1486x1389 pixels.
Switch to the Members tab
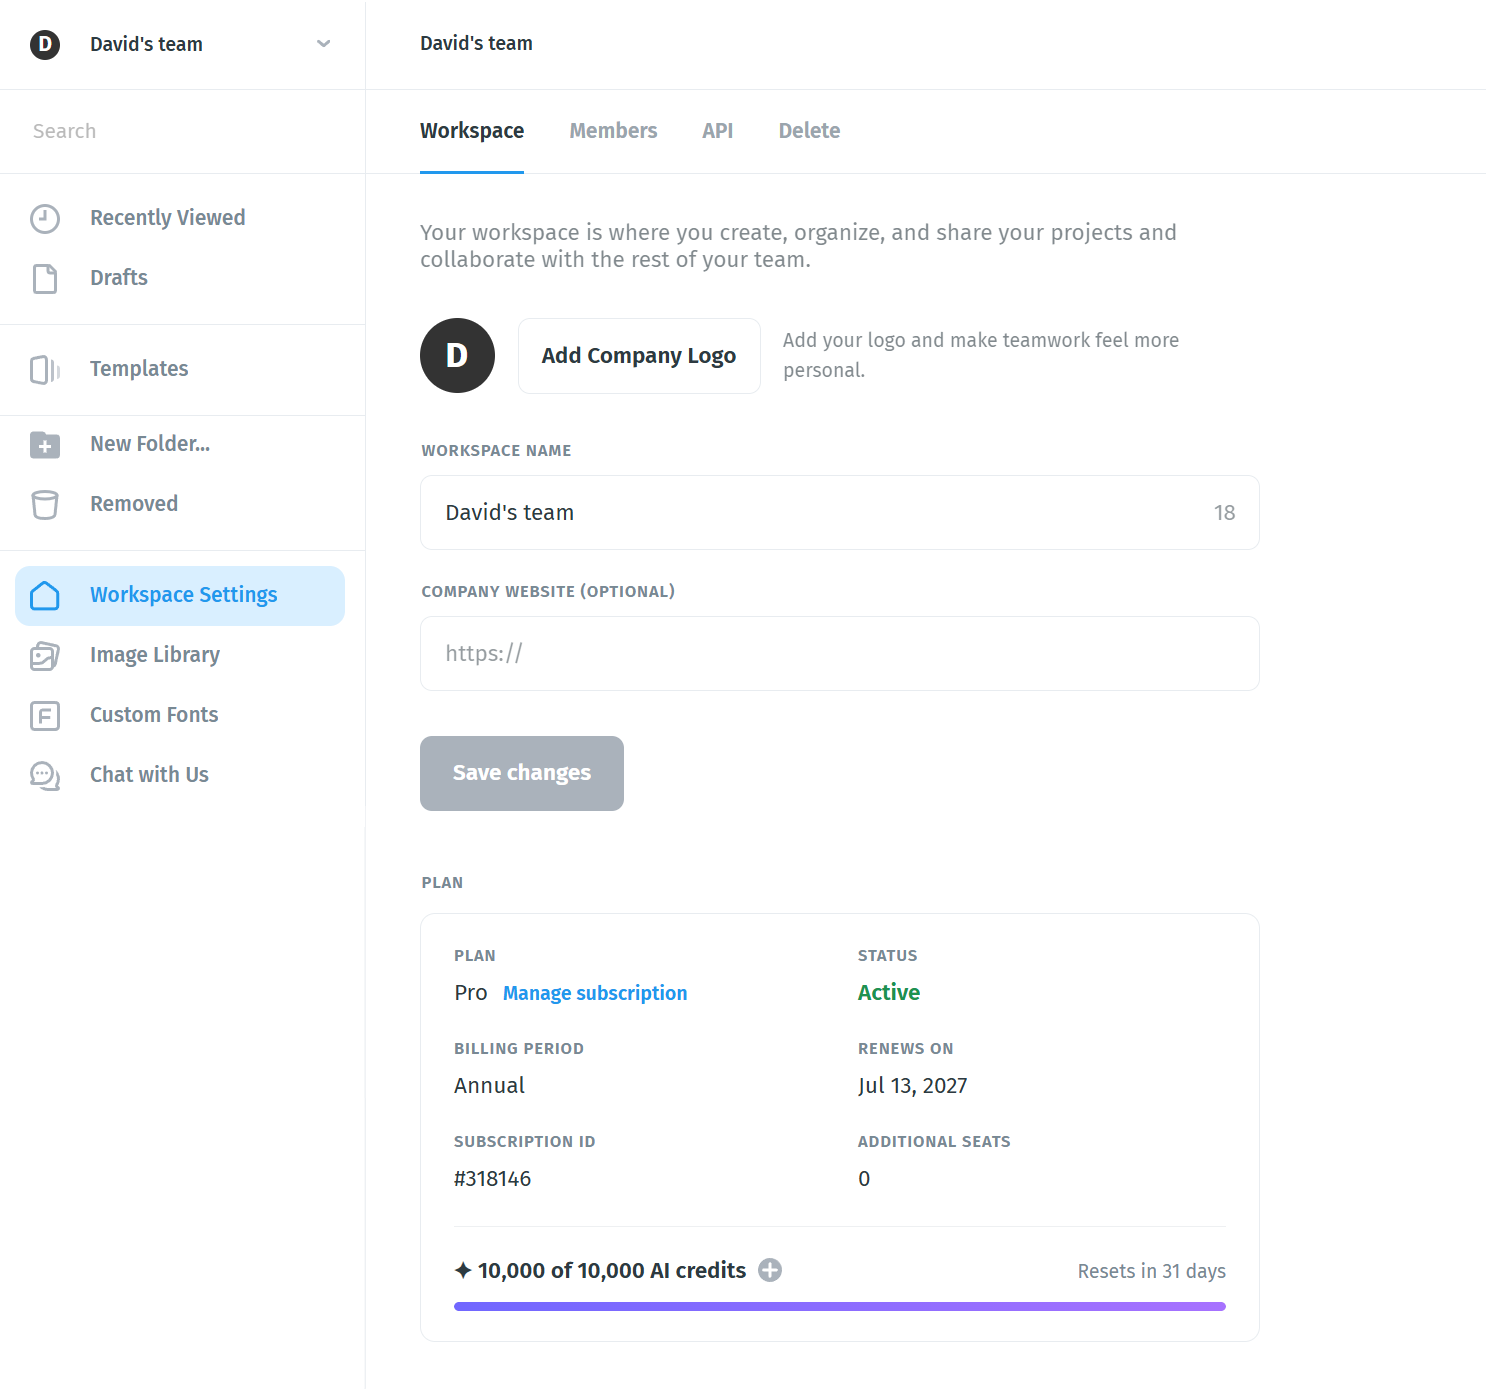(x=613, y=131)
